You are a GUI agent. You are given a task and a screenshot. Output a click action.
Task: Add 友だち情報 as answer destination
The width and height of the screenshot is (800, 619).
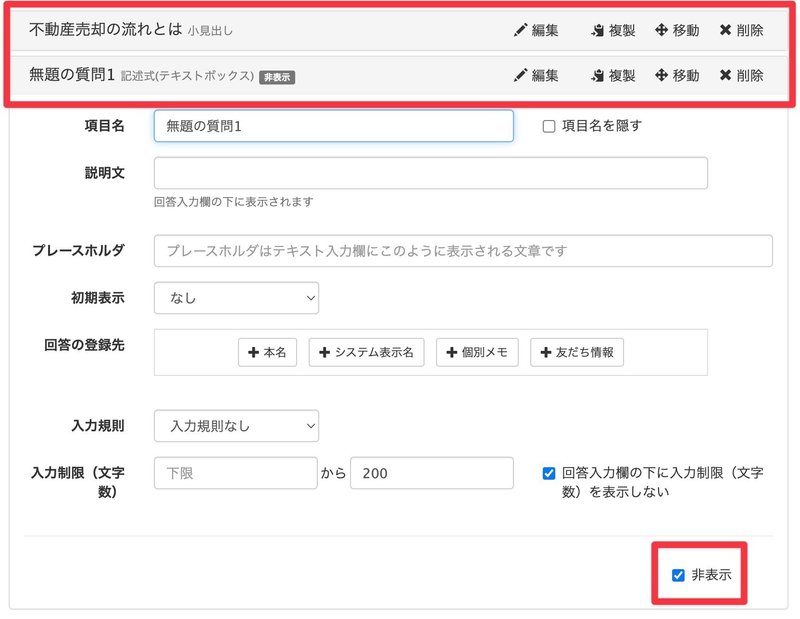tap(577, 352)
